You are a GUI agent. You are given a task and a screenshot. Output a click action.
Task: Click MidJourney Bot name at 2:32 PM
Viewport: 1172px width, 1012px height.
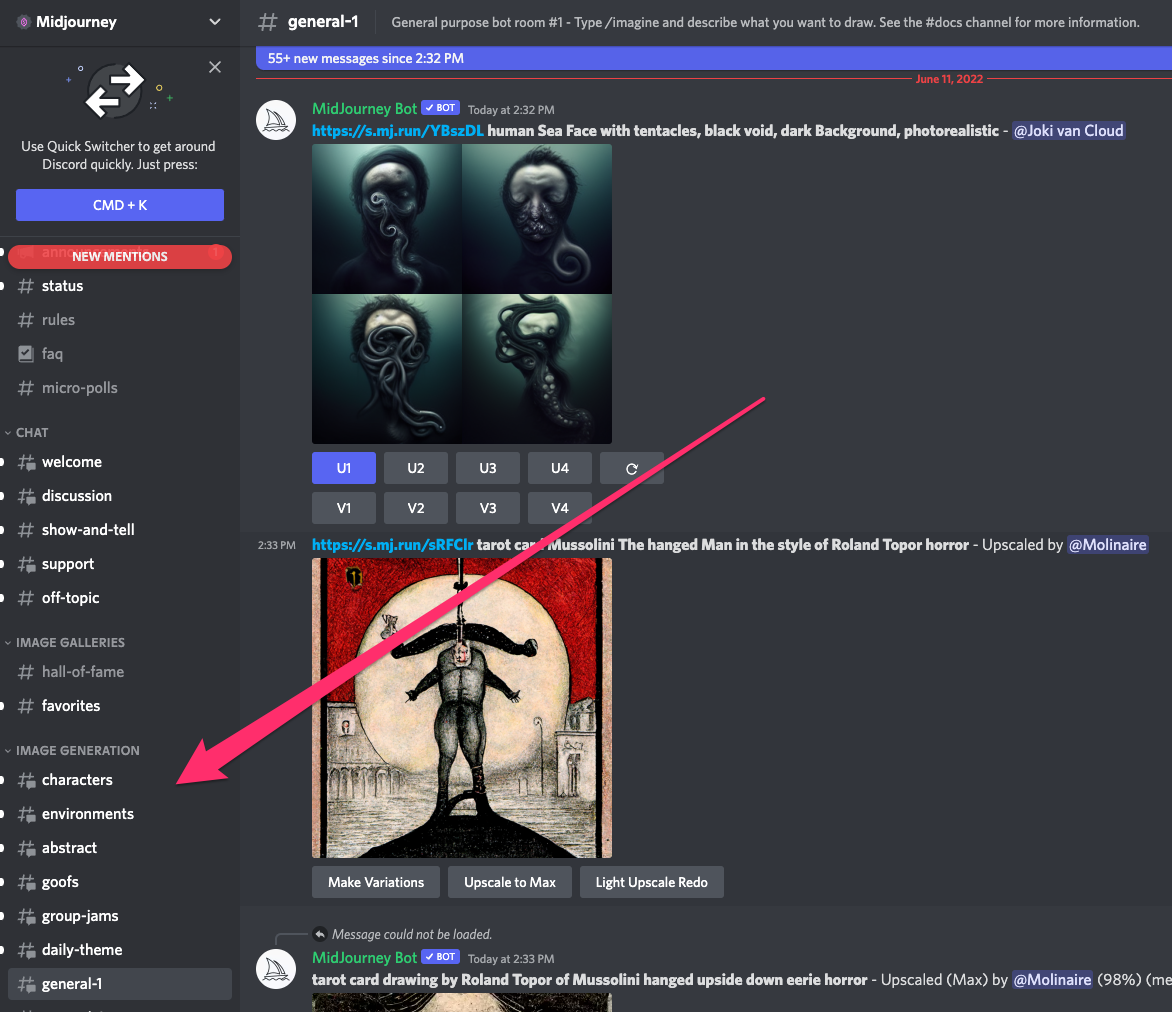(364, 109)
